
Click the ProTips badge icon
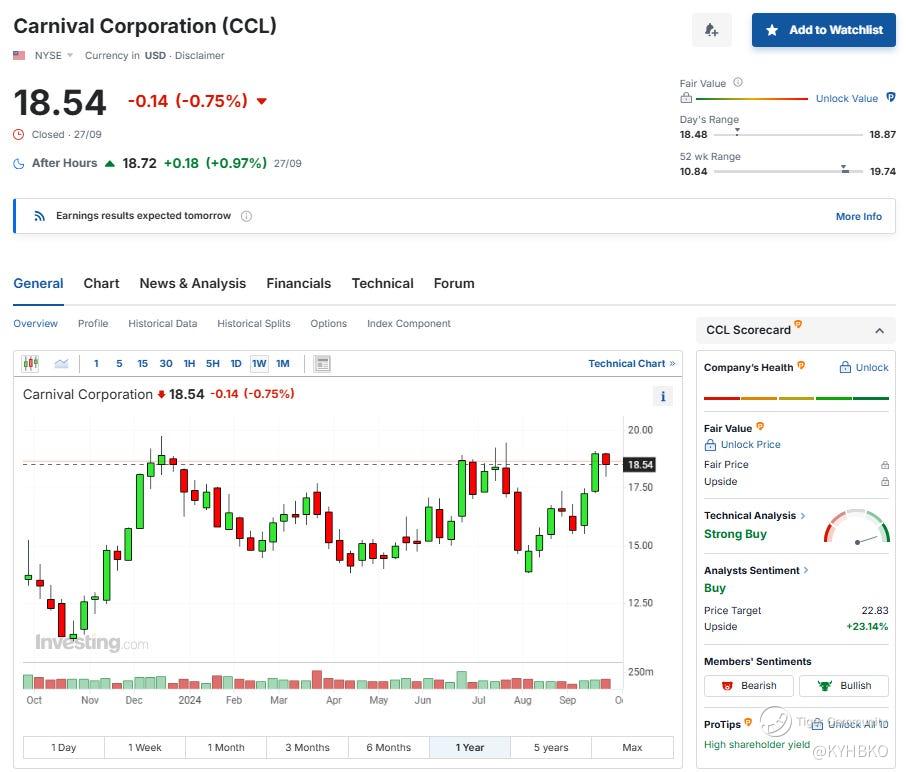748,722
